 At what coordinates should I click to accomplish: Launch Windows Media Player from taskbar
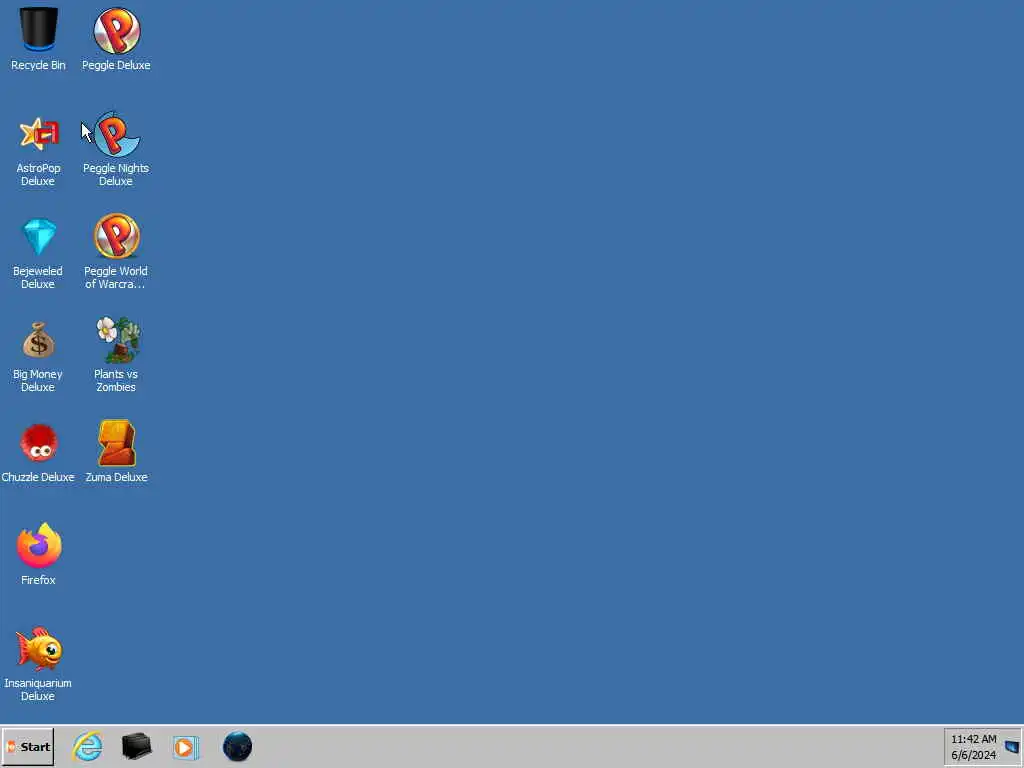[185, 747]
